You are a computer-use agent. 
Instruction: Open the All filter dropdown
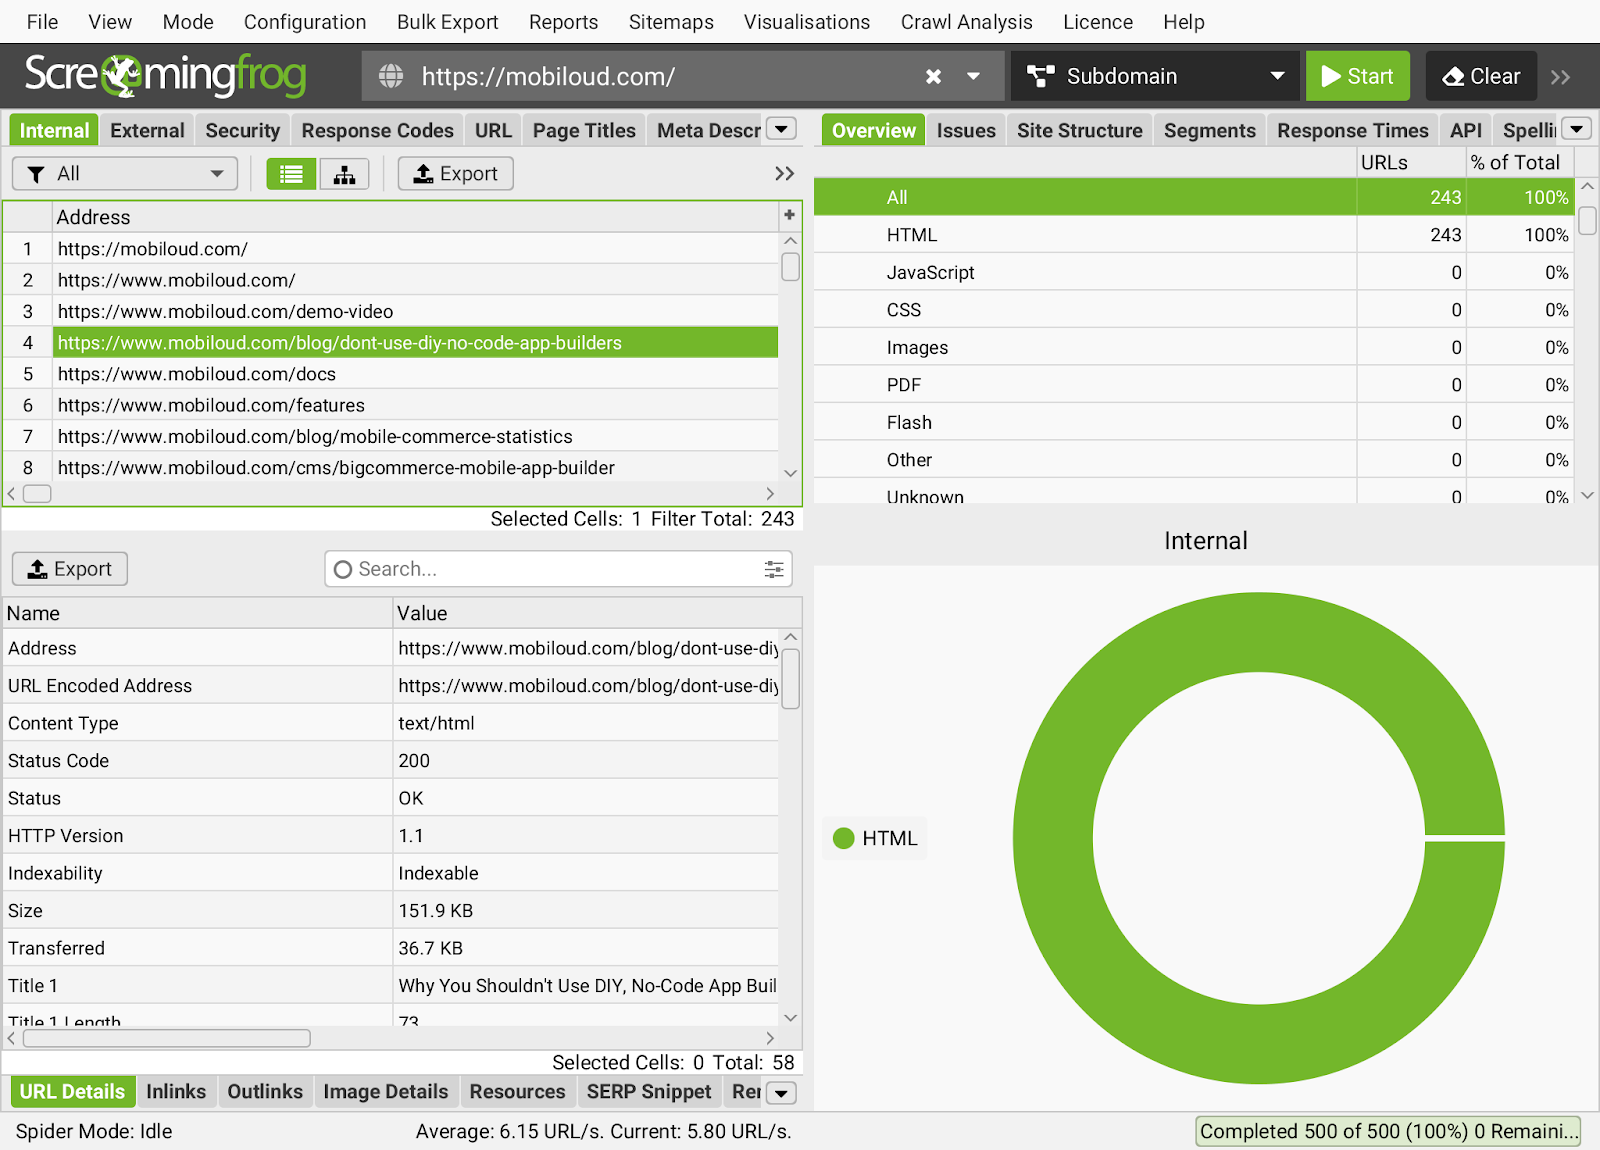tap(125, 174)
